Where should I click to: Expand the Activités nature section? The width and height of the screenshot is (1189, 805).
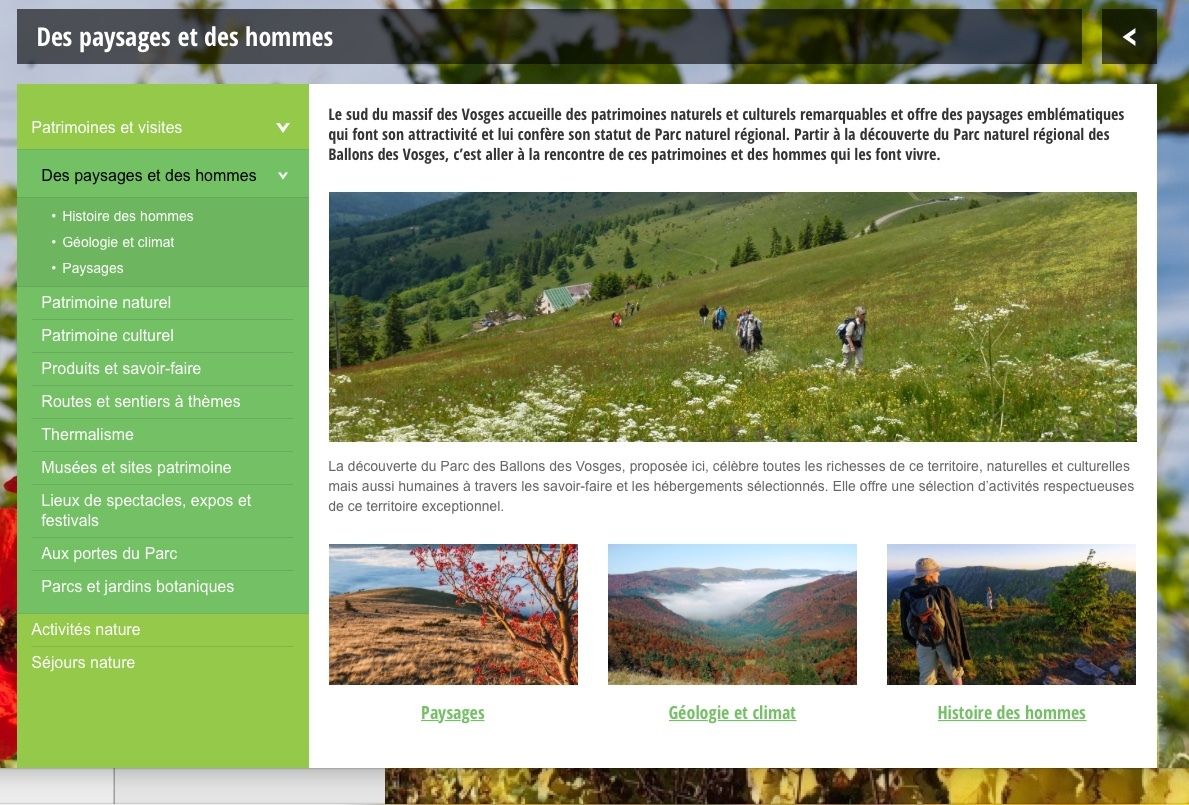pos(86,629)
